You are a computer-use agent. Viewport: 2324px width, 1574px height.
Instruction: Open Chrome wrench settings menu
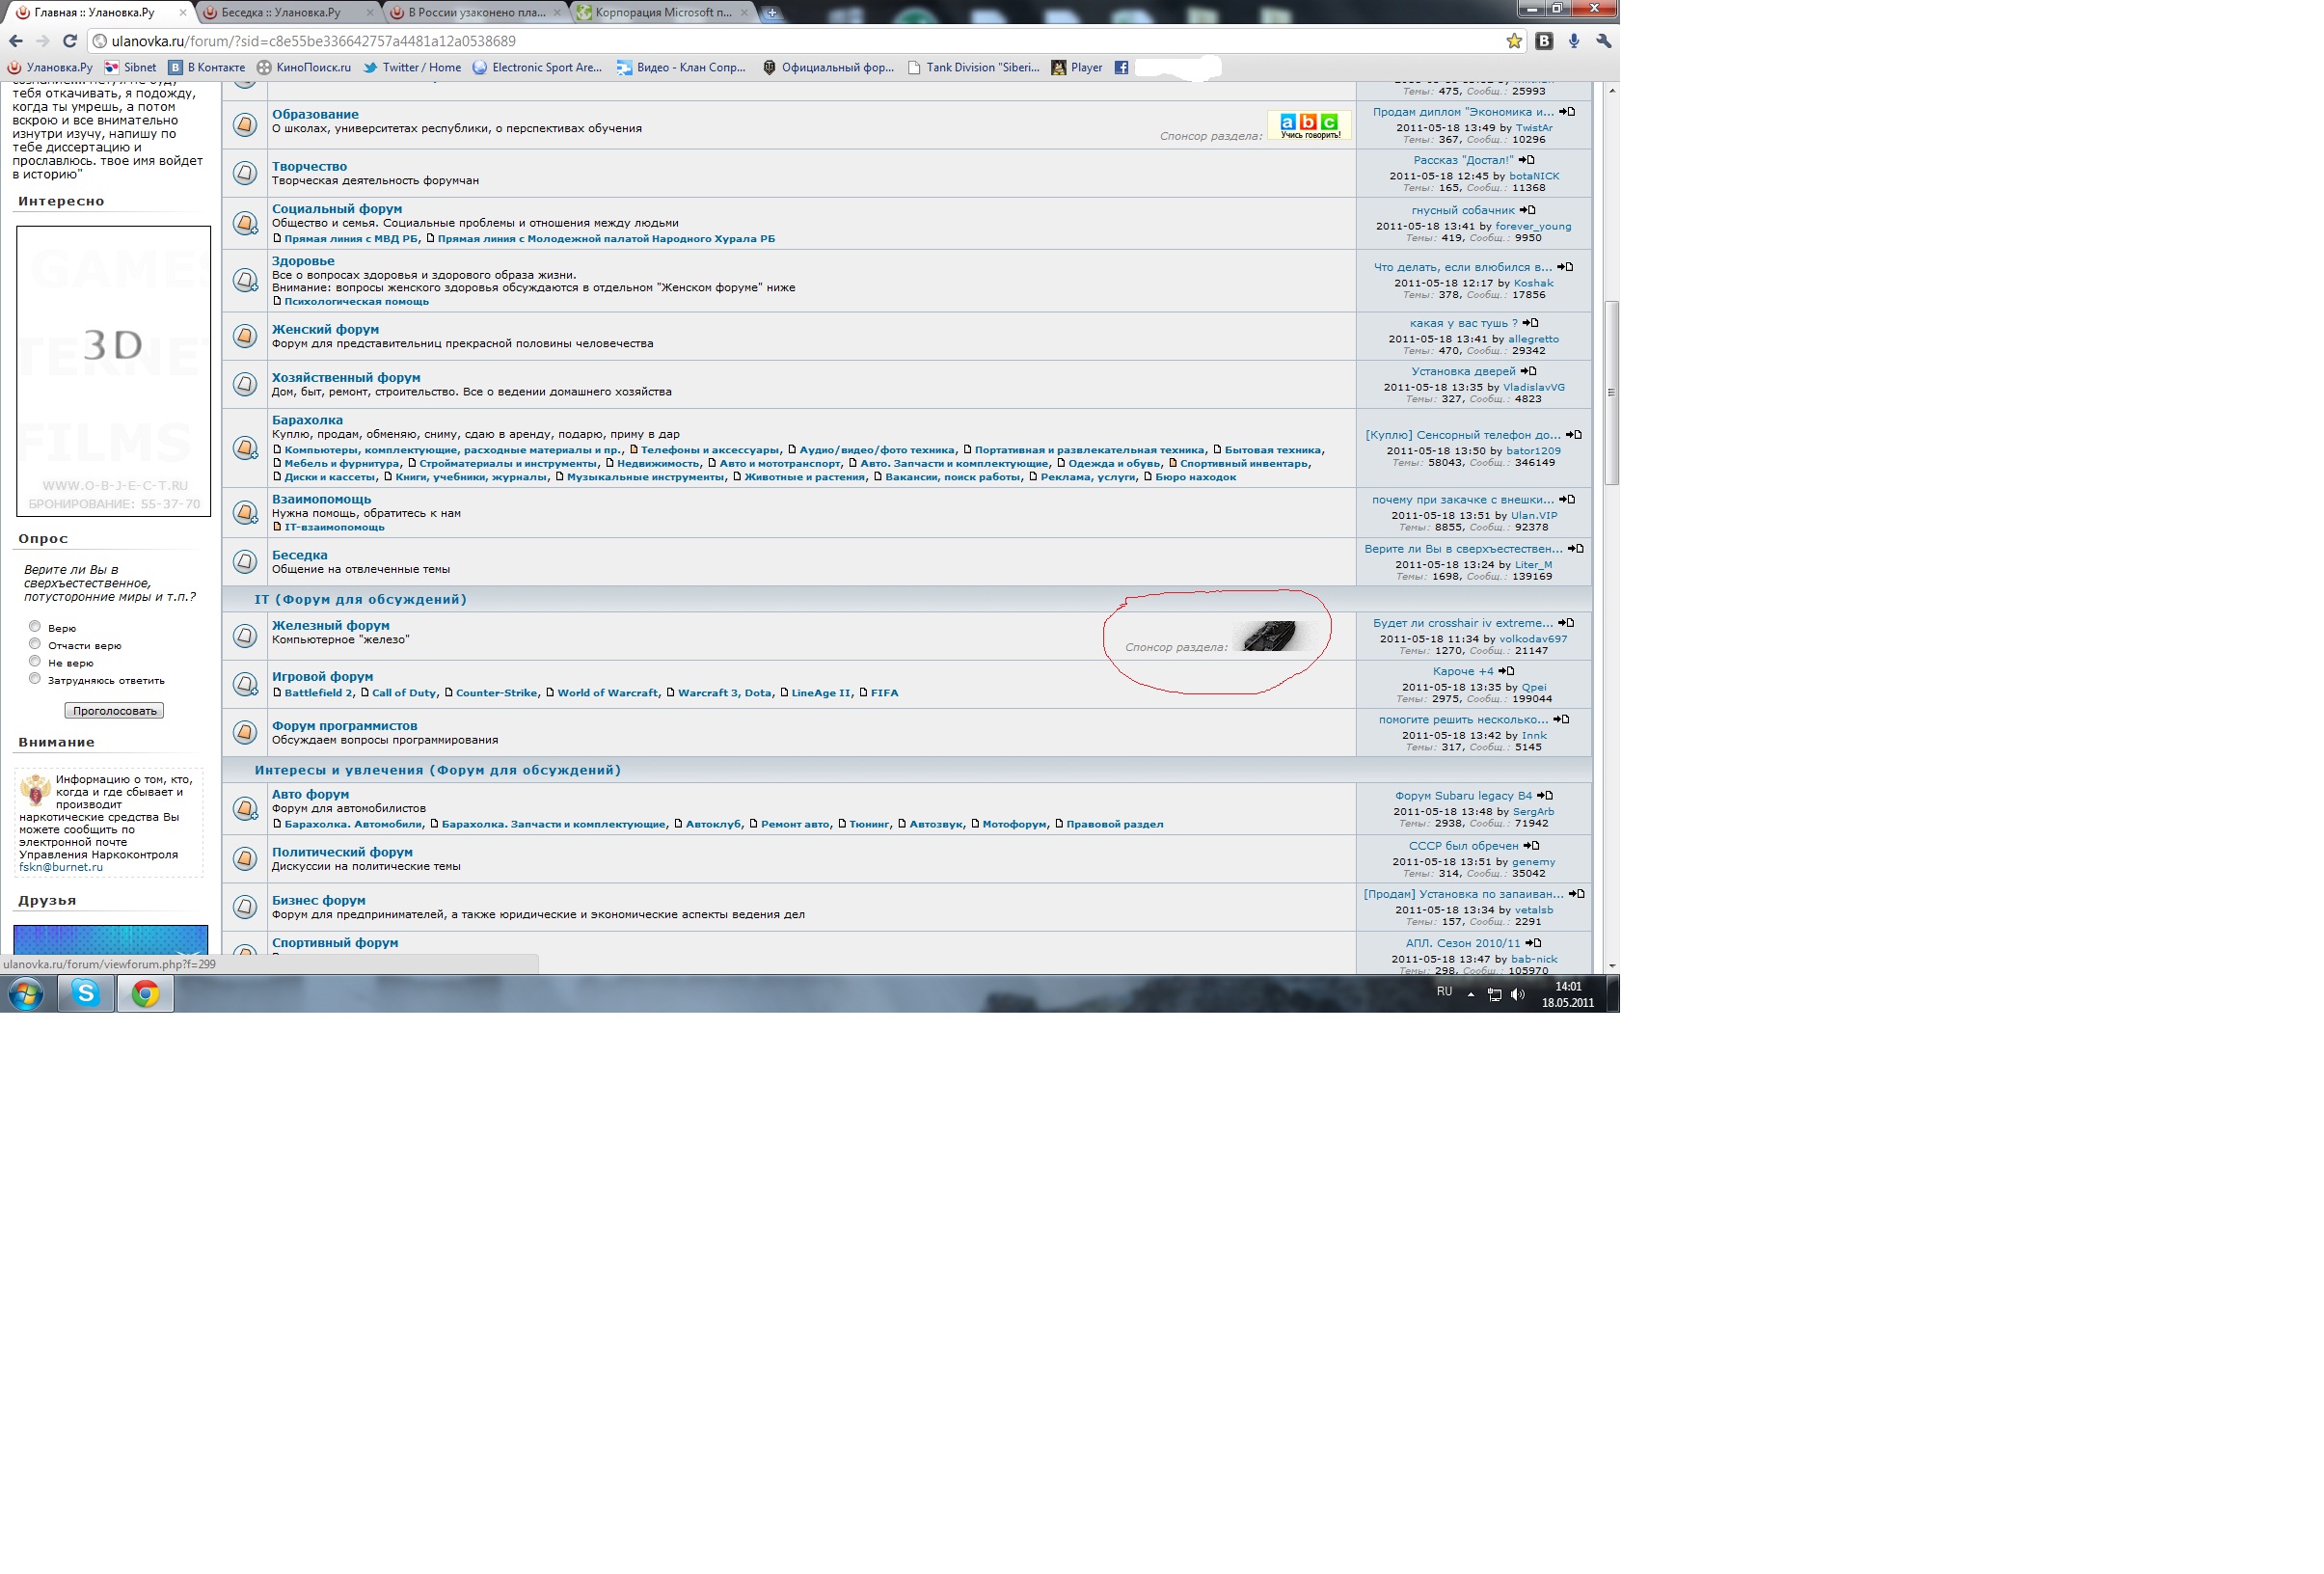coord(1603,41)
